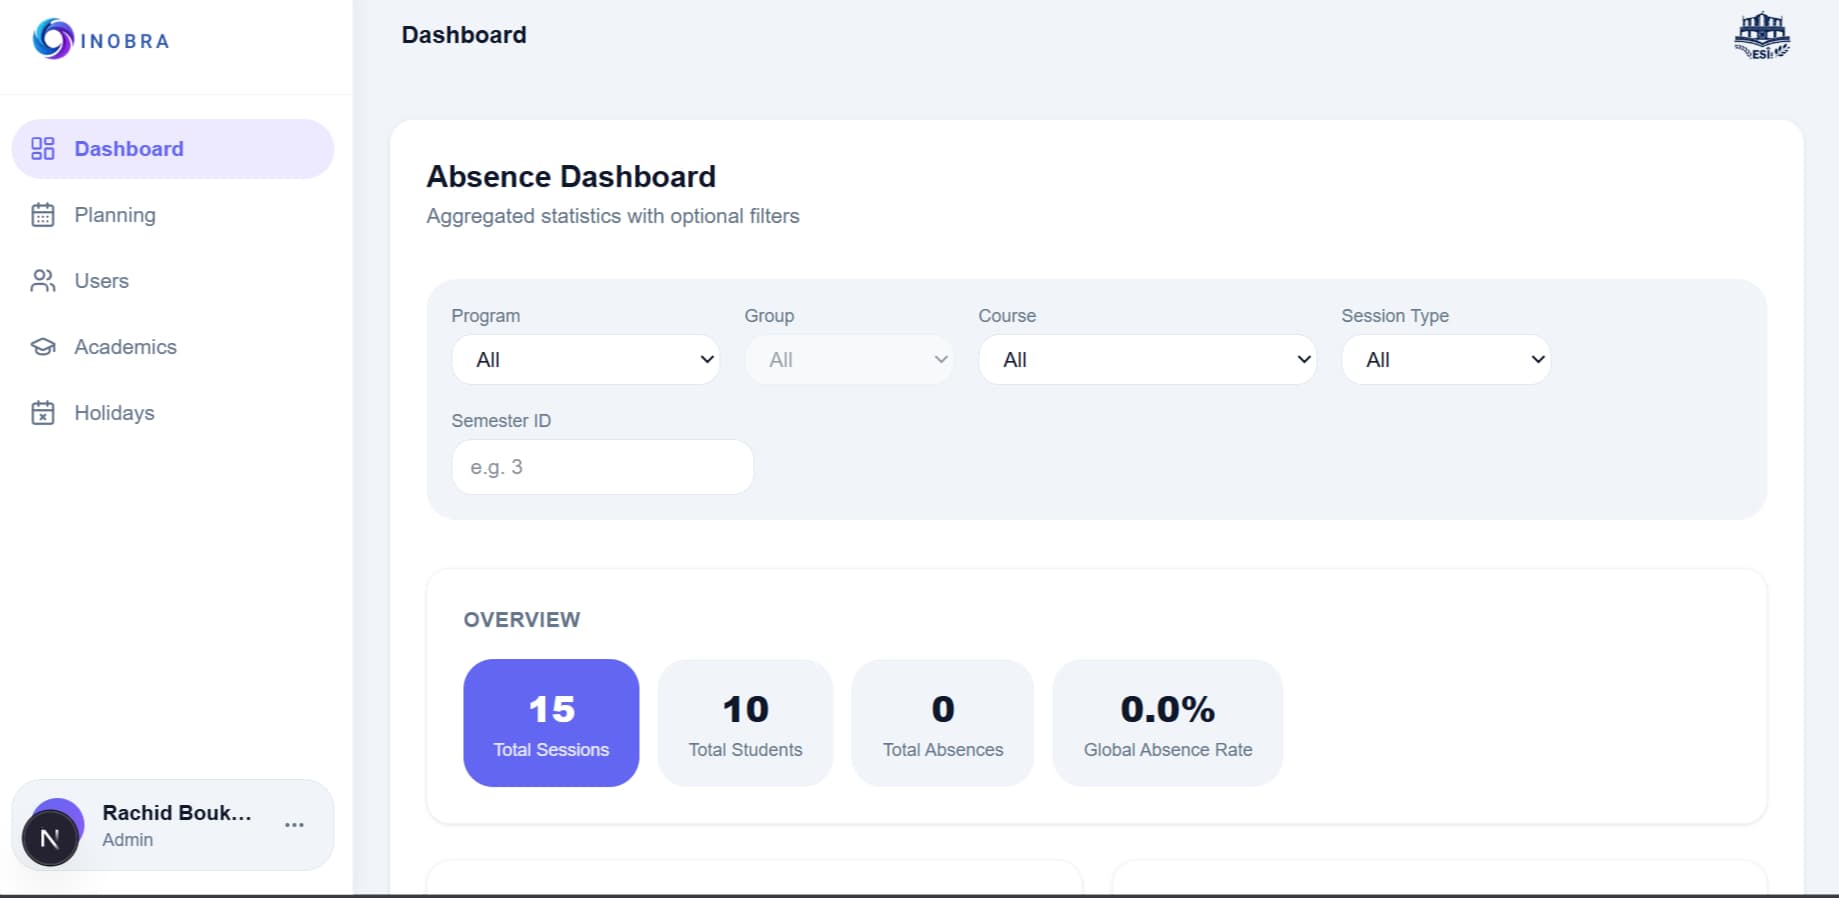Navigate to Users page

click(x=173, y=281)
